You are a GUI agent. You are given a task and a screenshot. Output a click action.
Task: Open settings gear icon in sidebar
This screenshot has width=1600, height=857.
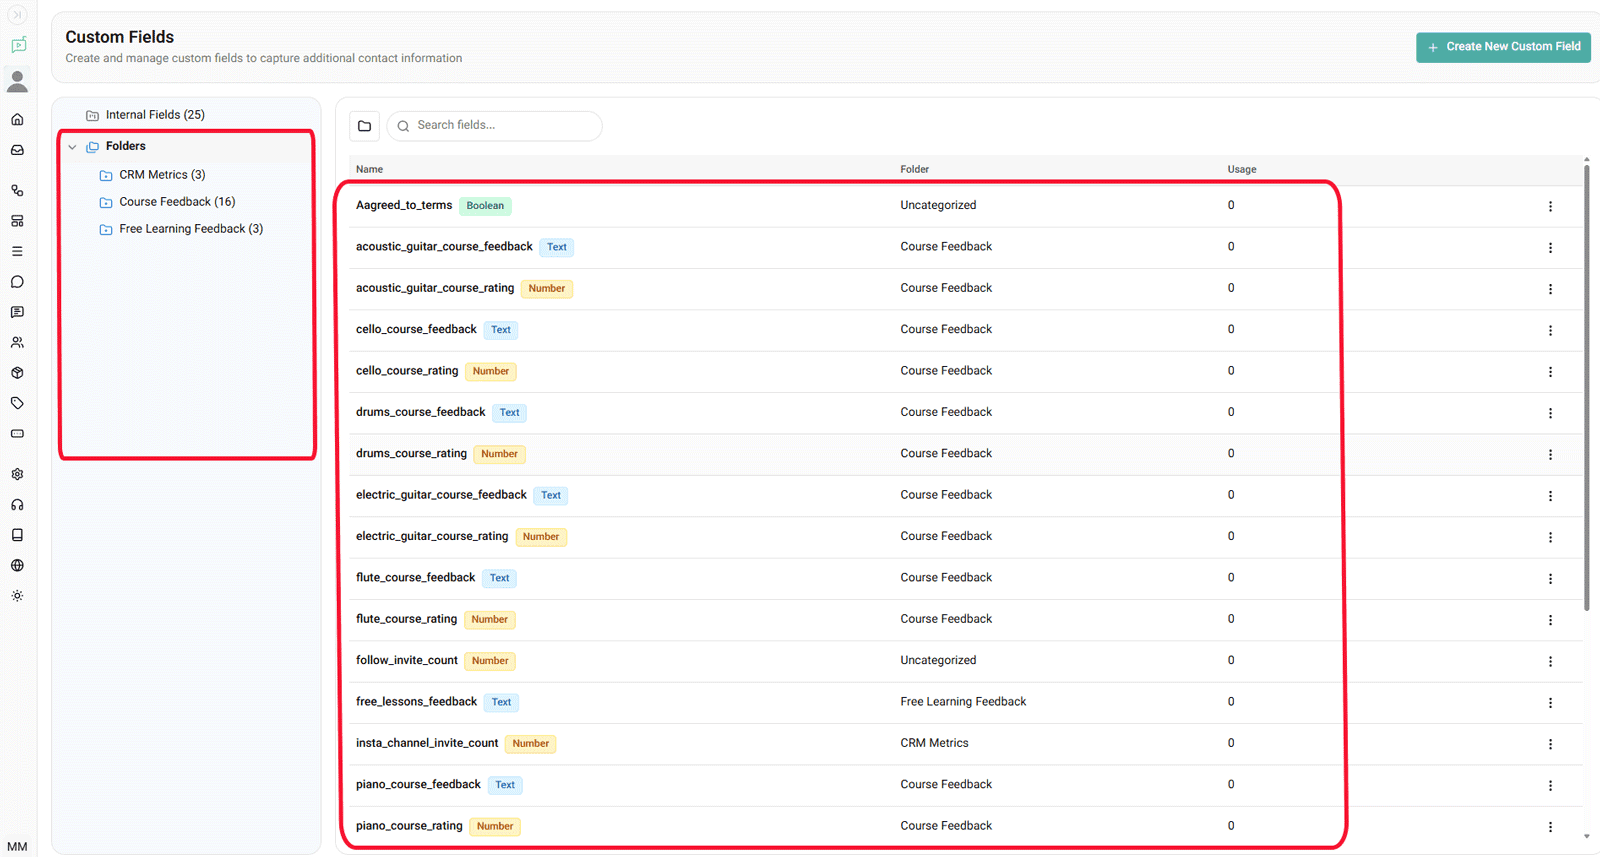click(x=17, y=474)
